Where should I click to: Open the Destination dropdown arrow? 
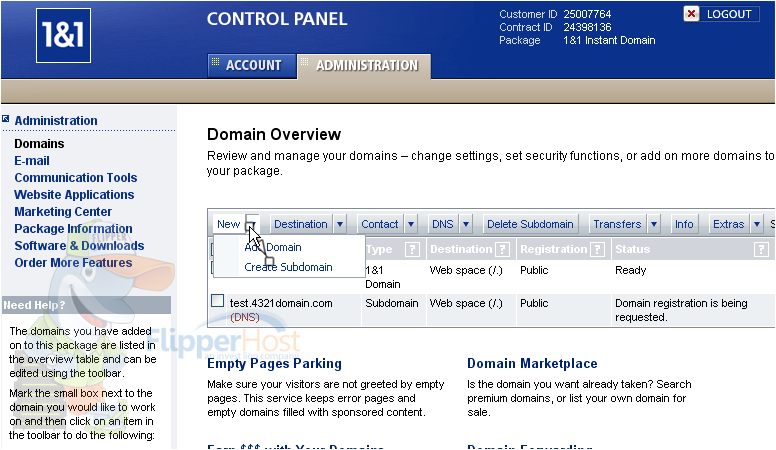pos(340,224)
